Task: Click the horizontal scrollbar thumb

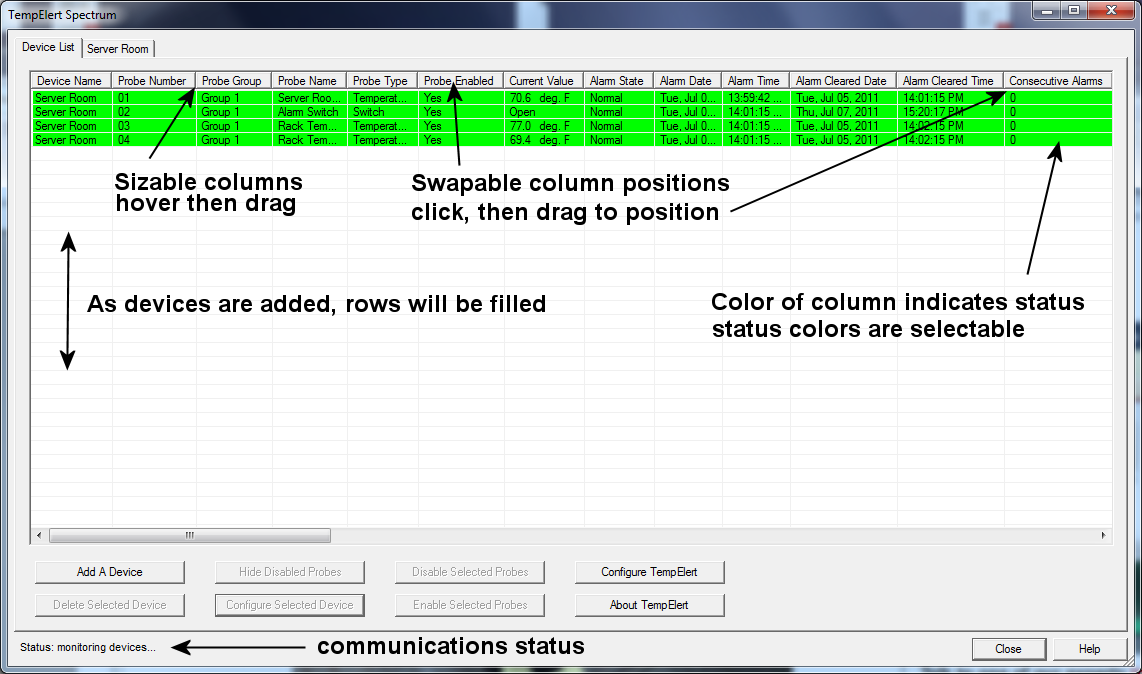Action: coord(189,536)
